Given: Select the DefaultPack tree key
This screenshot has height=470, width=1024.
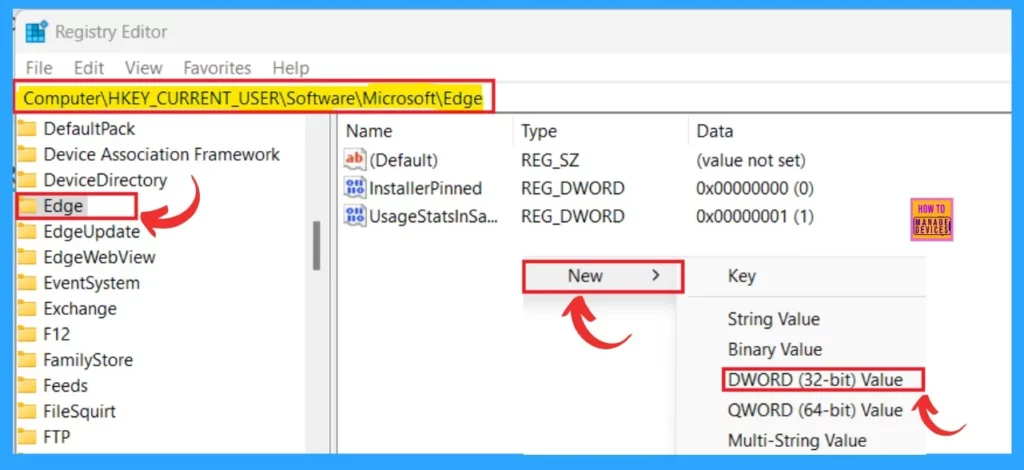Looking at the screenshot, I should (89, 129).
